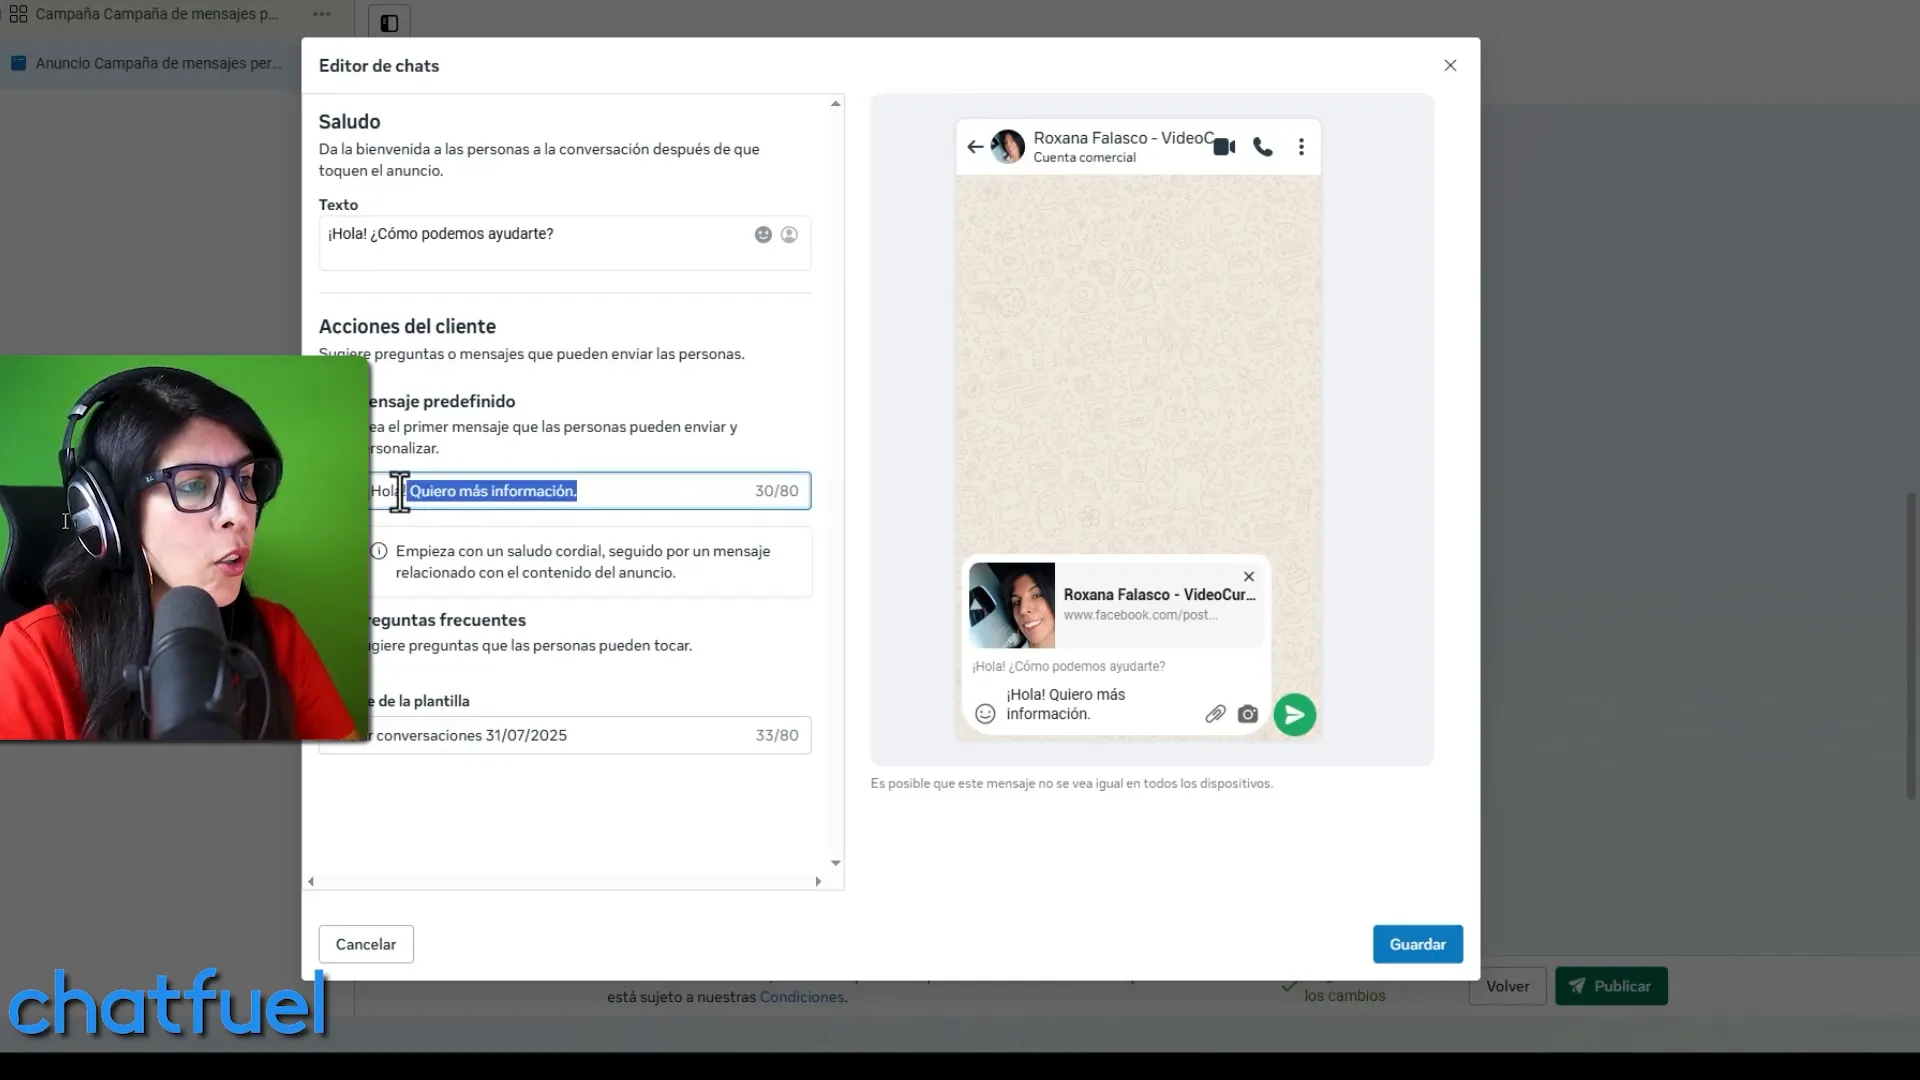Edit the Saludo text field
The height and width of the screenshot is (1080, 1920).
pyautogui.click(x=564, y=243)
